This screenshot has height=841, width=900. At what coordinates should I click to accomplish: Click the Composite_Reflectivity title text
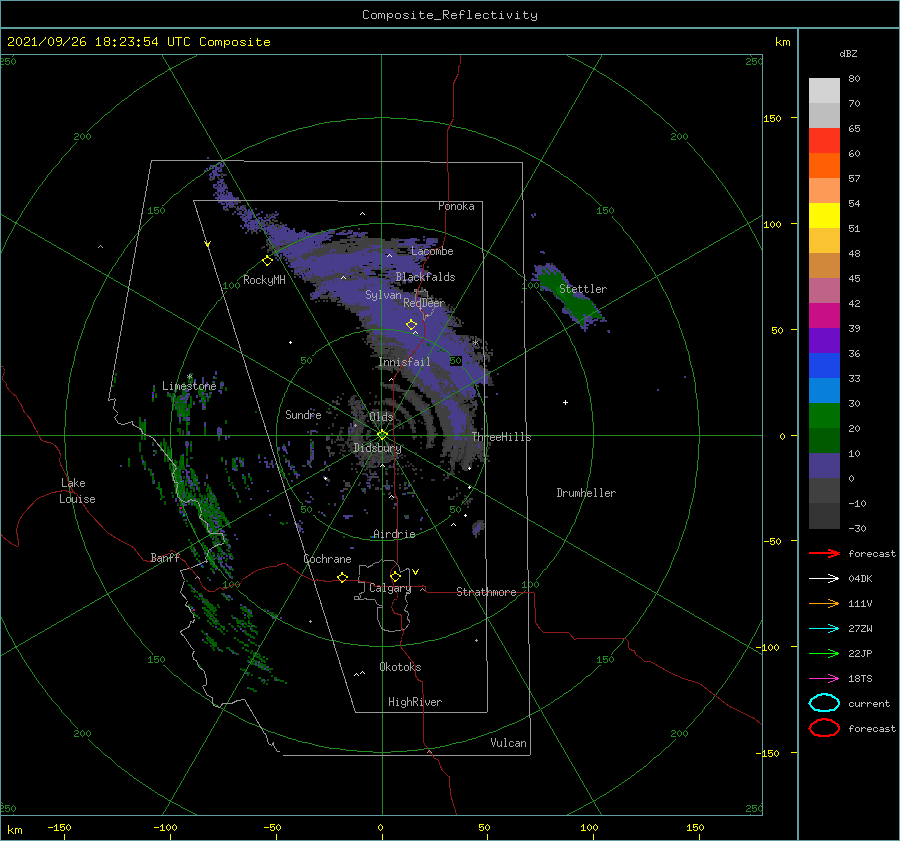click(450, 15)
